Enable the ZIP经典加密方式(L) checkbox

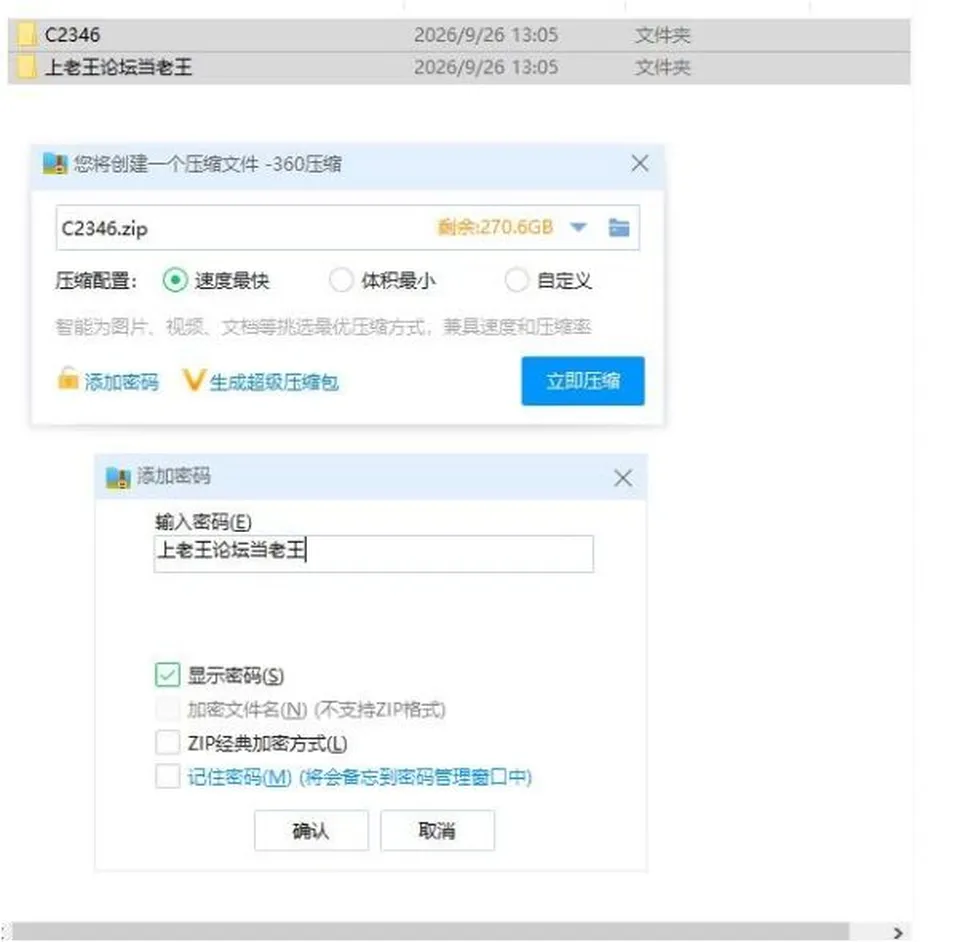168,742
